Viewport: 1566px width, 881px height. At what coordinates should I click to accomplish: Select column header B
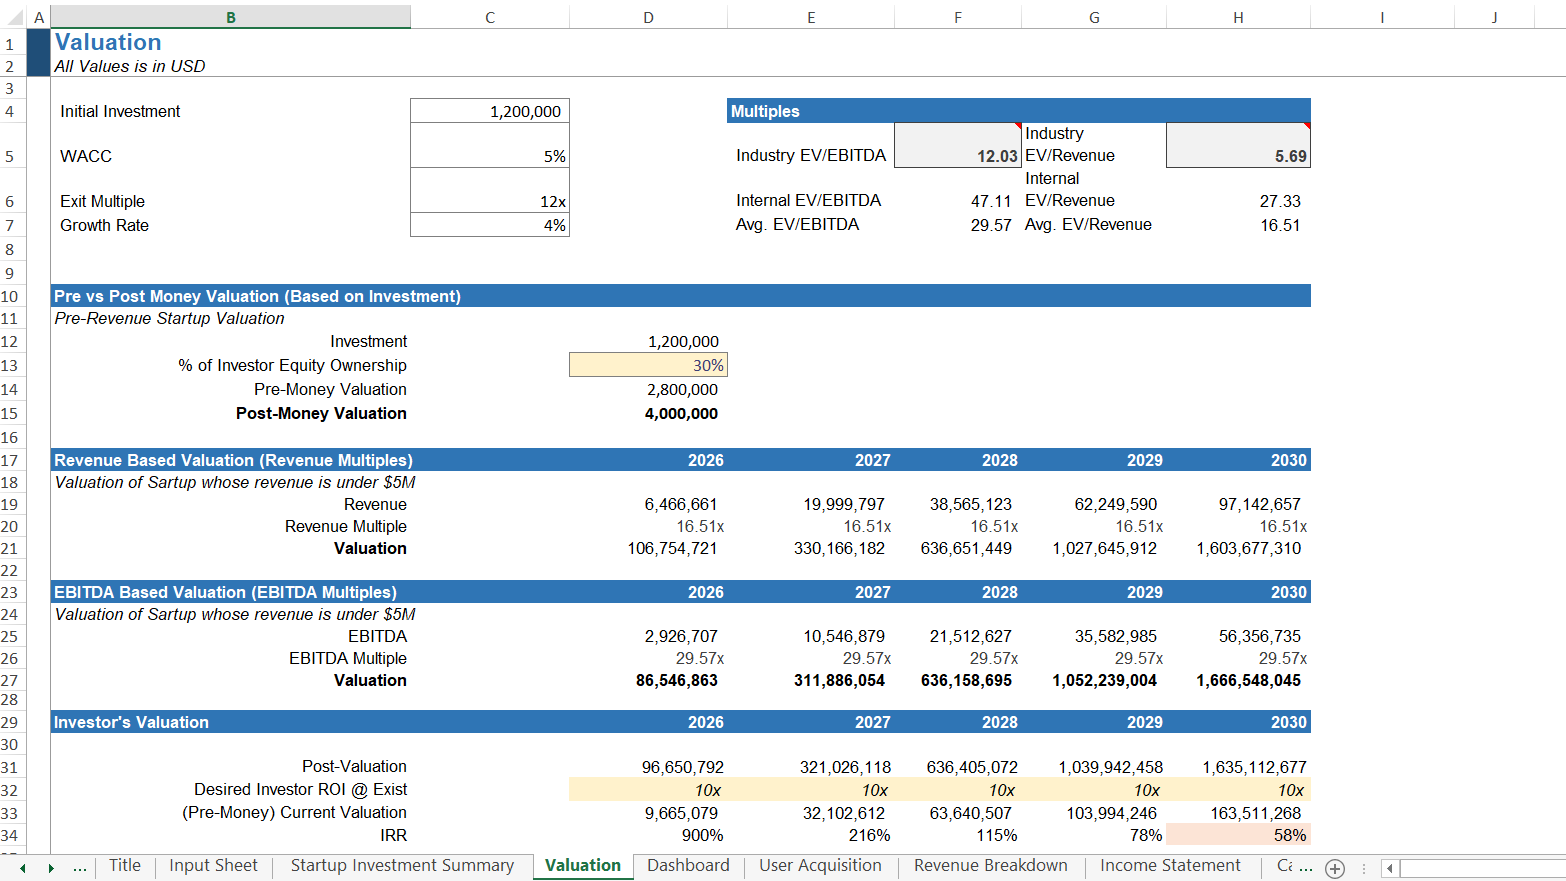pyautogui.click(x=229, y=16)
